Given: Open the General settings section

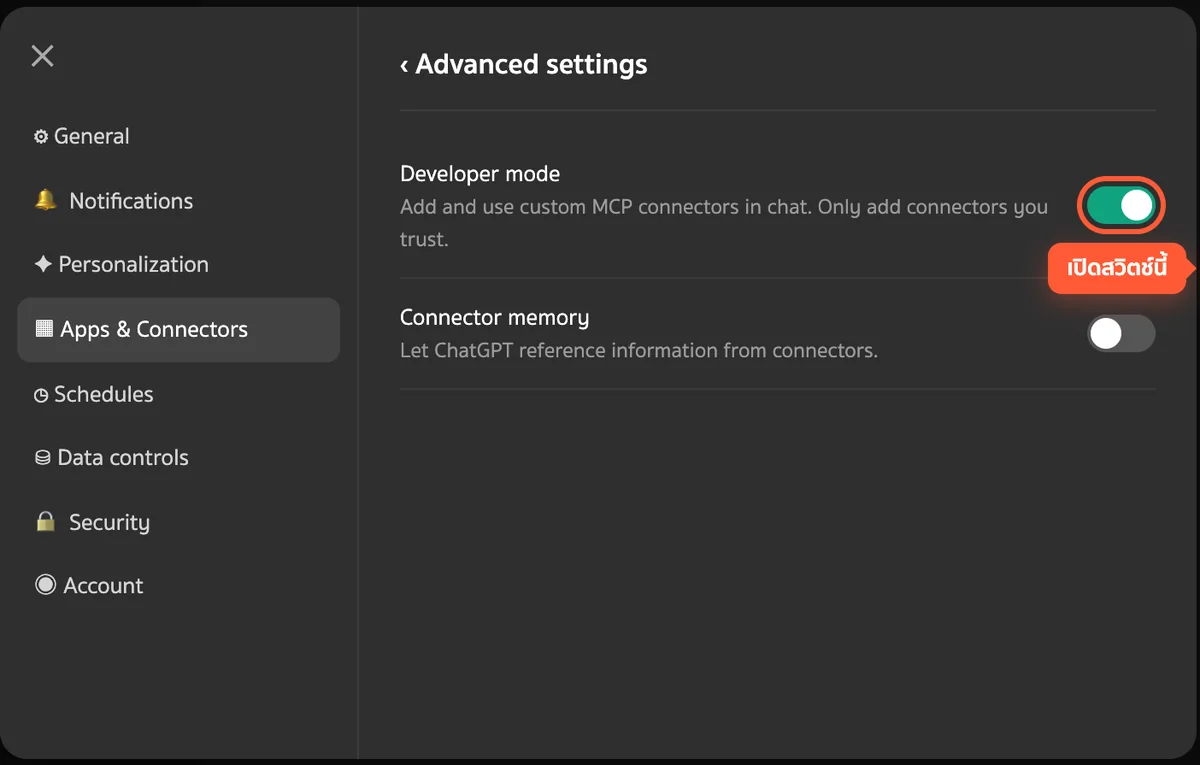Looking at the screenshot, I should pos(179,137).
